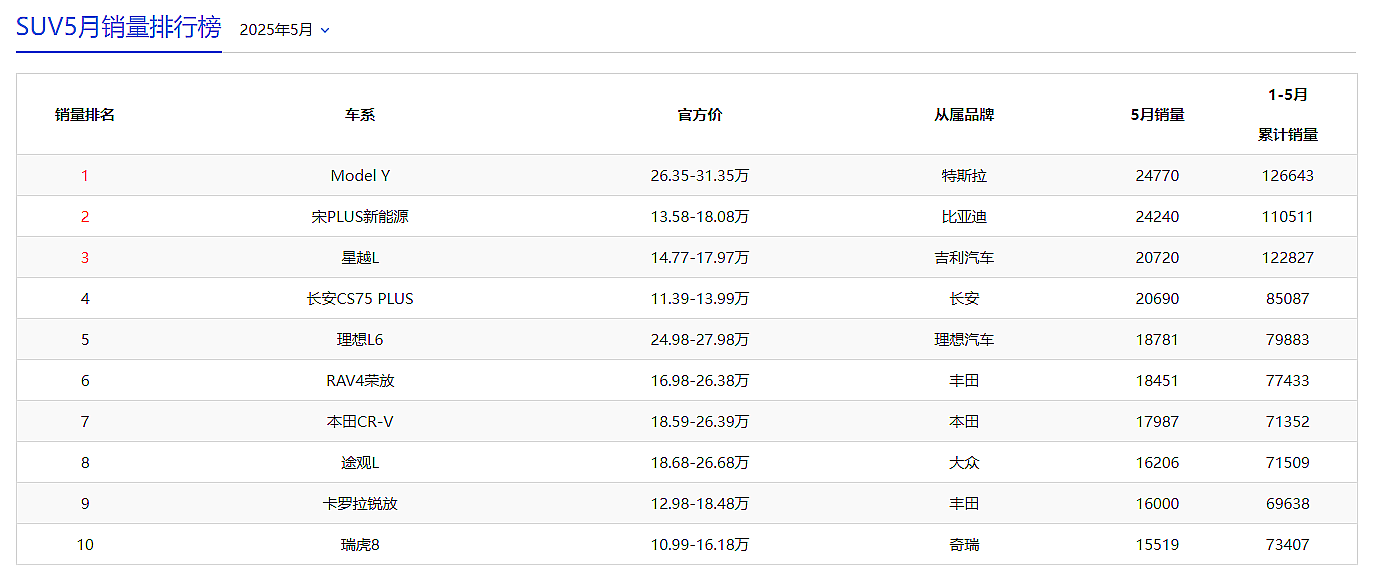The height and width of the screenshot is (585, 1378).
Task: Click price 16.98-26.38万 for RAV4荣放
Action: 699,381
